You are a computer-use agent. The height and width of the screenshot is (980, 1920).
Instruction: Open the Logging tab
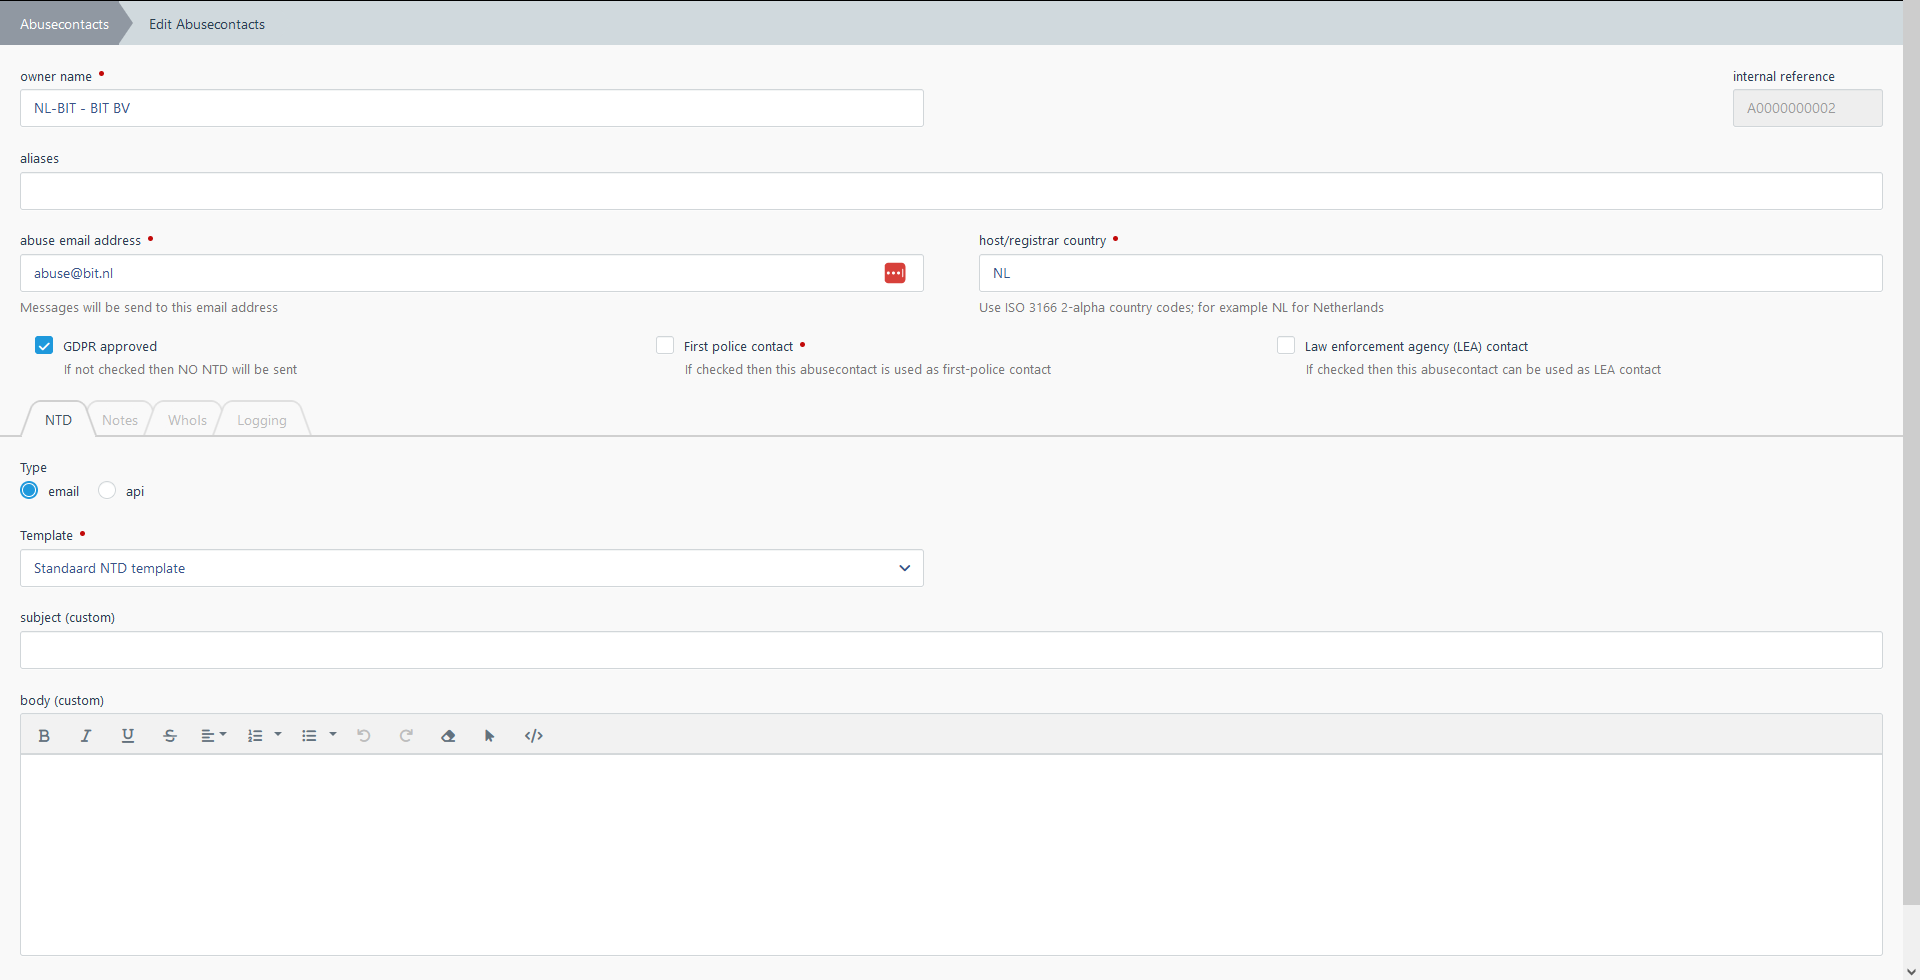[261, 420]
